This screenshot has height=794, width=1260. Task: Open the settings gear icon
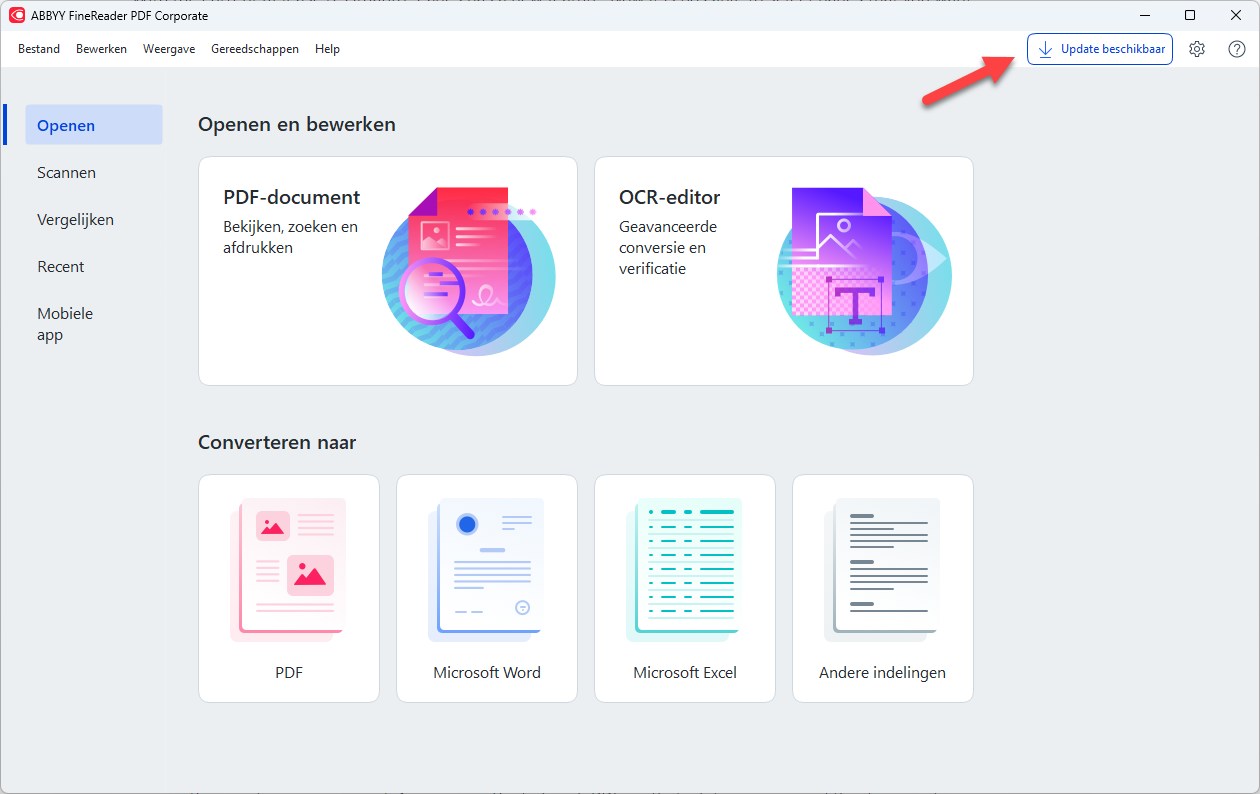click(x=1197, y=49)
